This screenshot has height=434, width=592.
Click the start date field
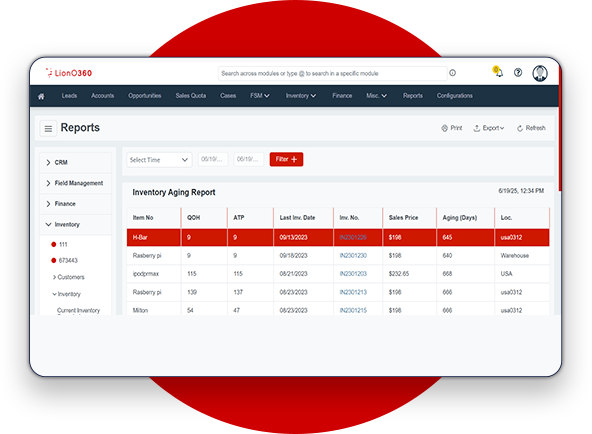tap(213, 159)
